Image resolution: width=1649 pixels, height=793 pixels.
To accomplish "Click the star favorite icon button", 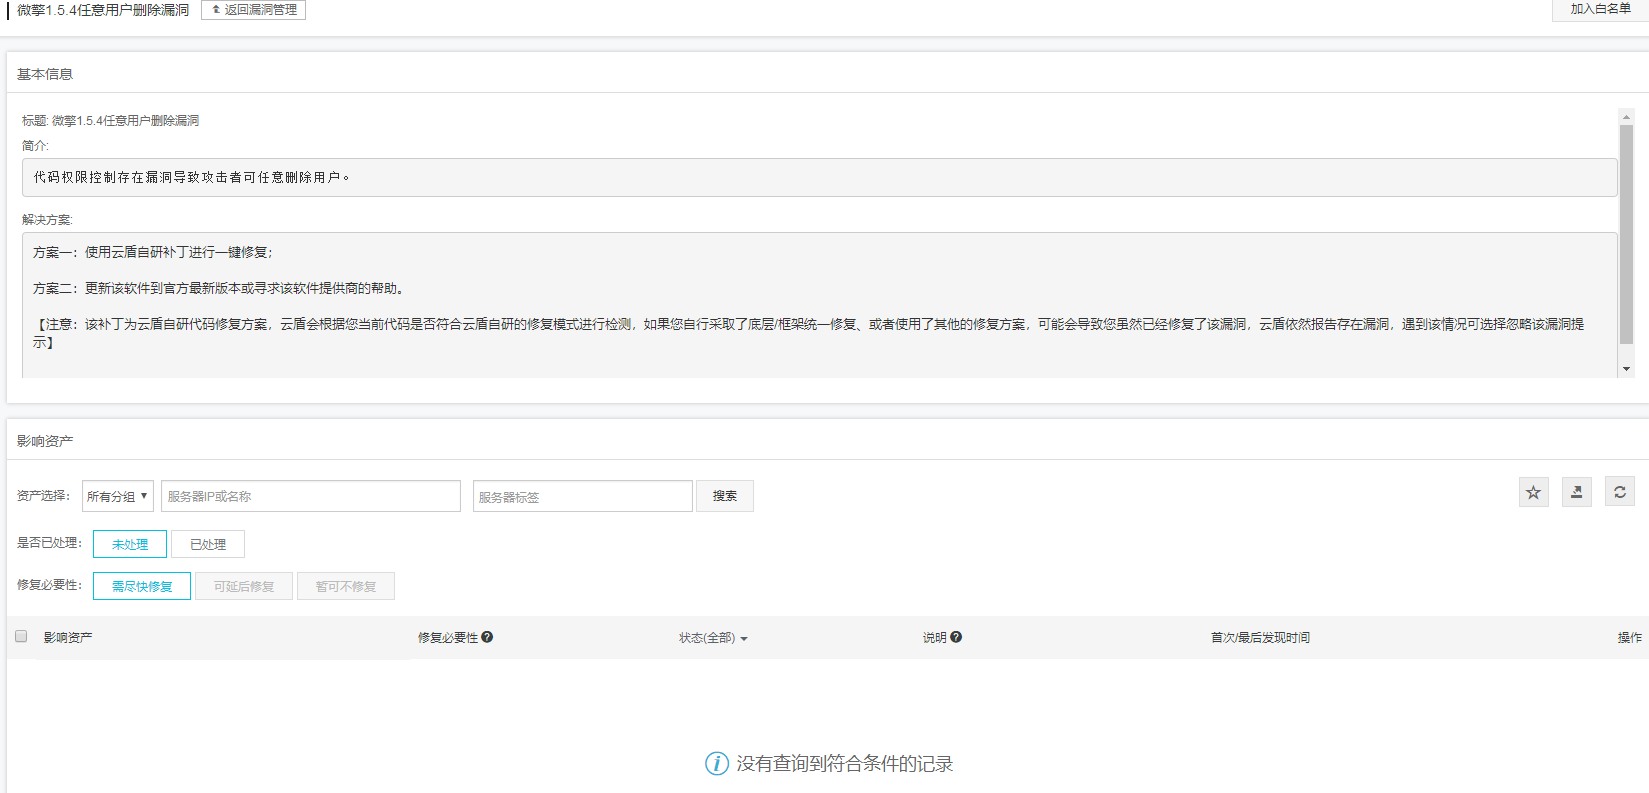I will (1533, 492).
